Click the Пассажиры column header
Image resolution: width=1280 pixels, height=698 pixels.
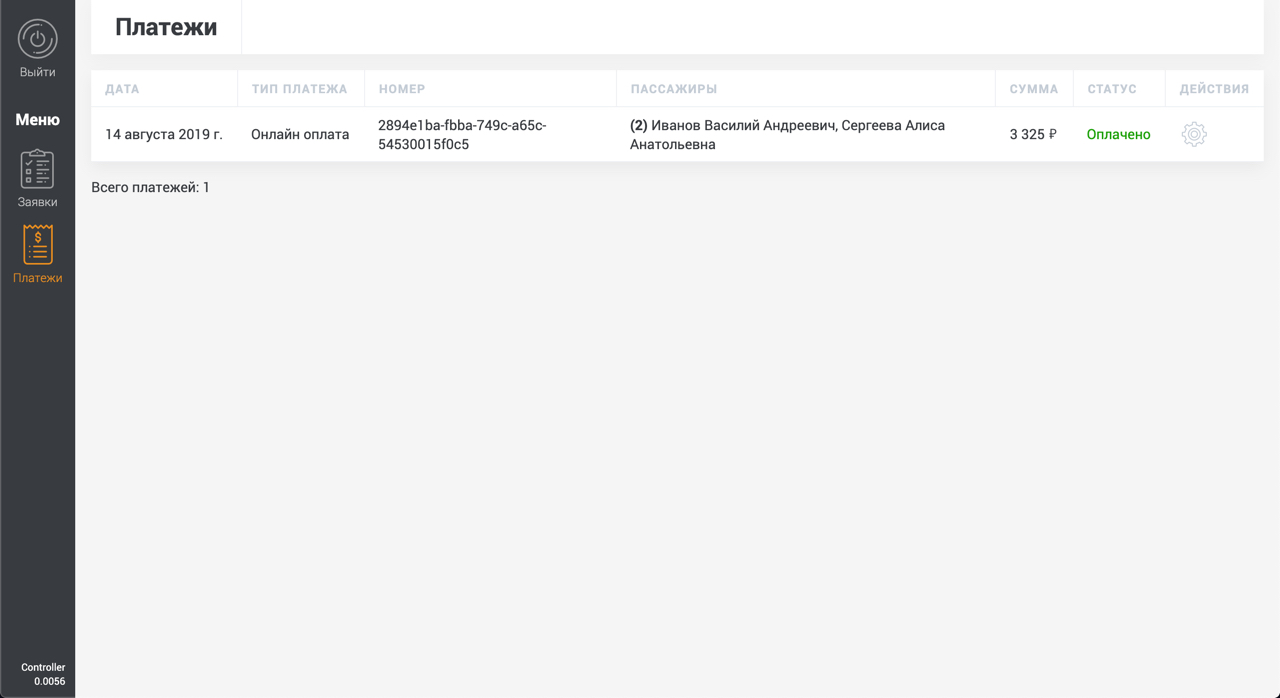pos(673,89)
